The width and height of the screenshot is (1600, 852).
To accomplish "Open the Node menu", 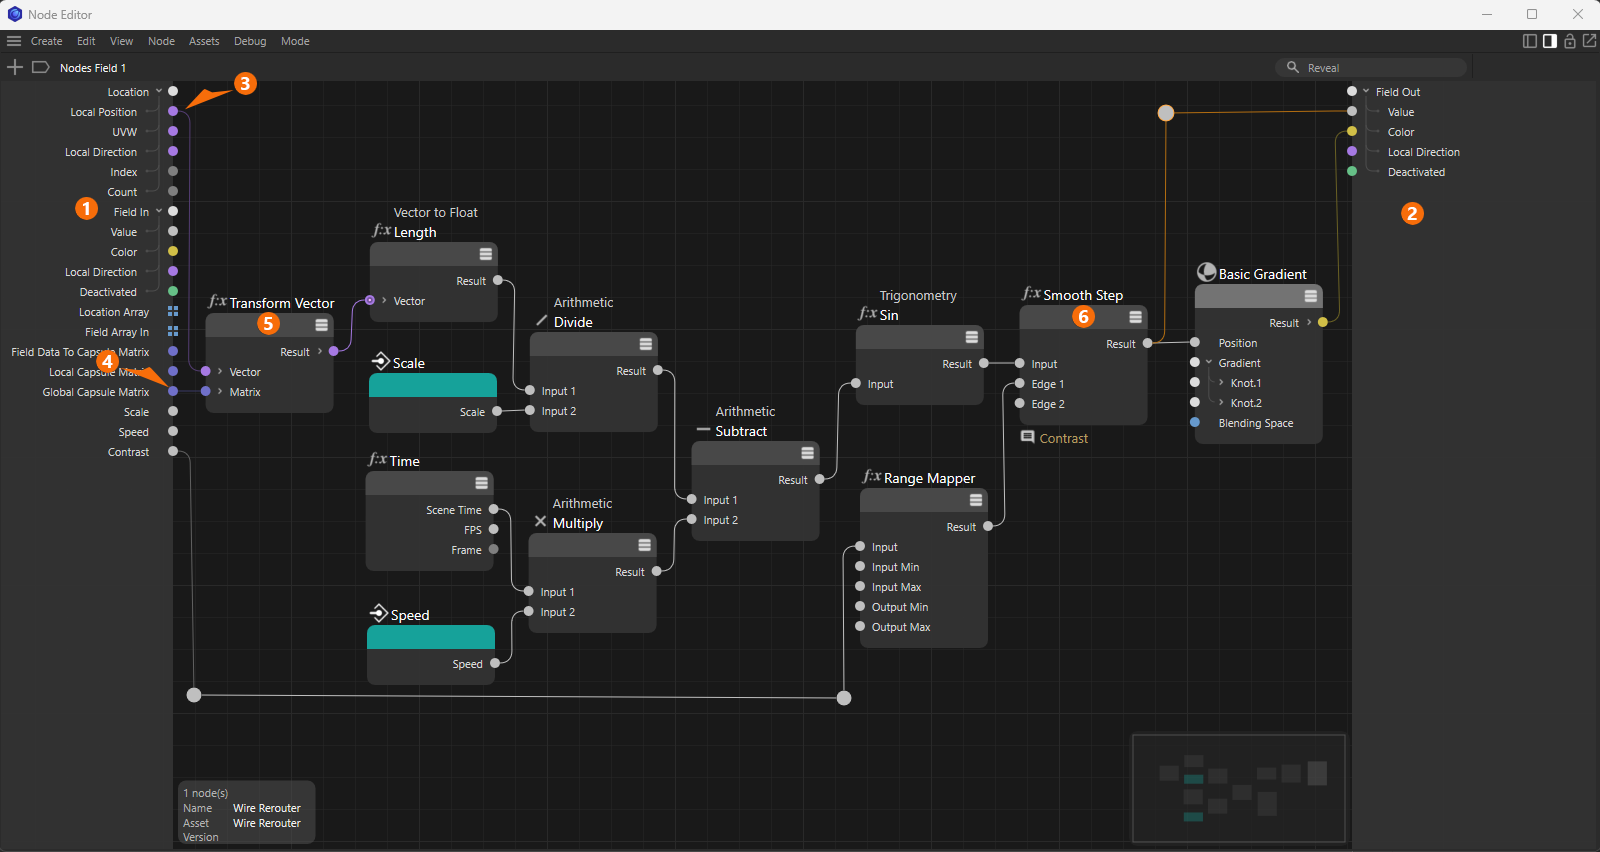I will pos(161,41).
